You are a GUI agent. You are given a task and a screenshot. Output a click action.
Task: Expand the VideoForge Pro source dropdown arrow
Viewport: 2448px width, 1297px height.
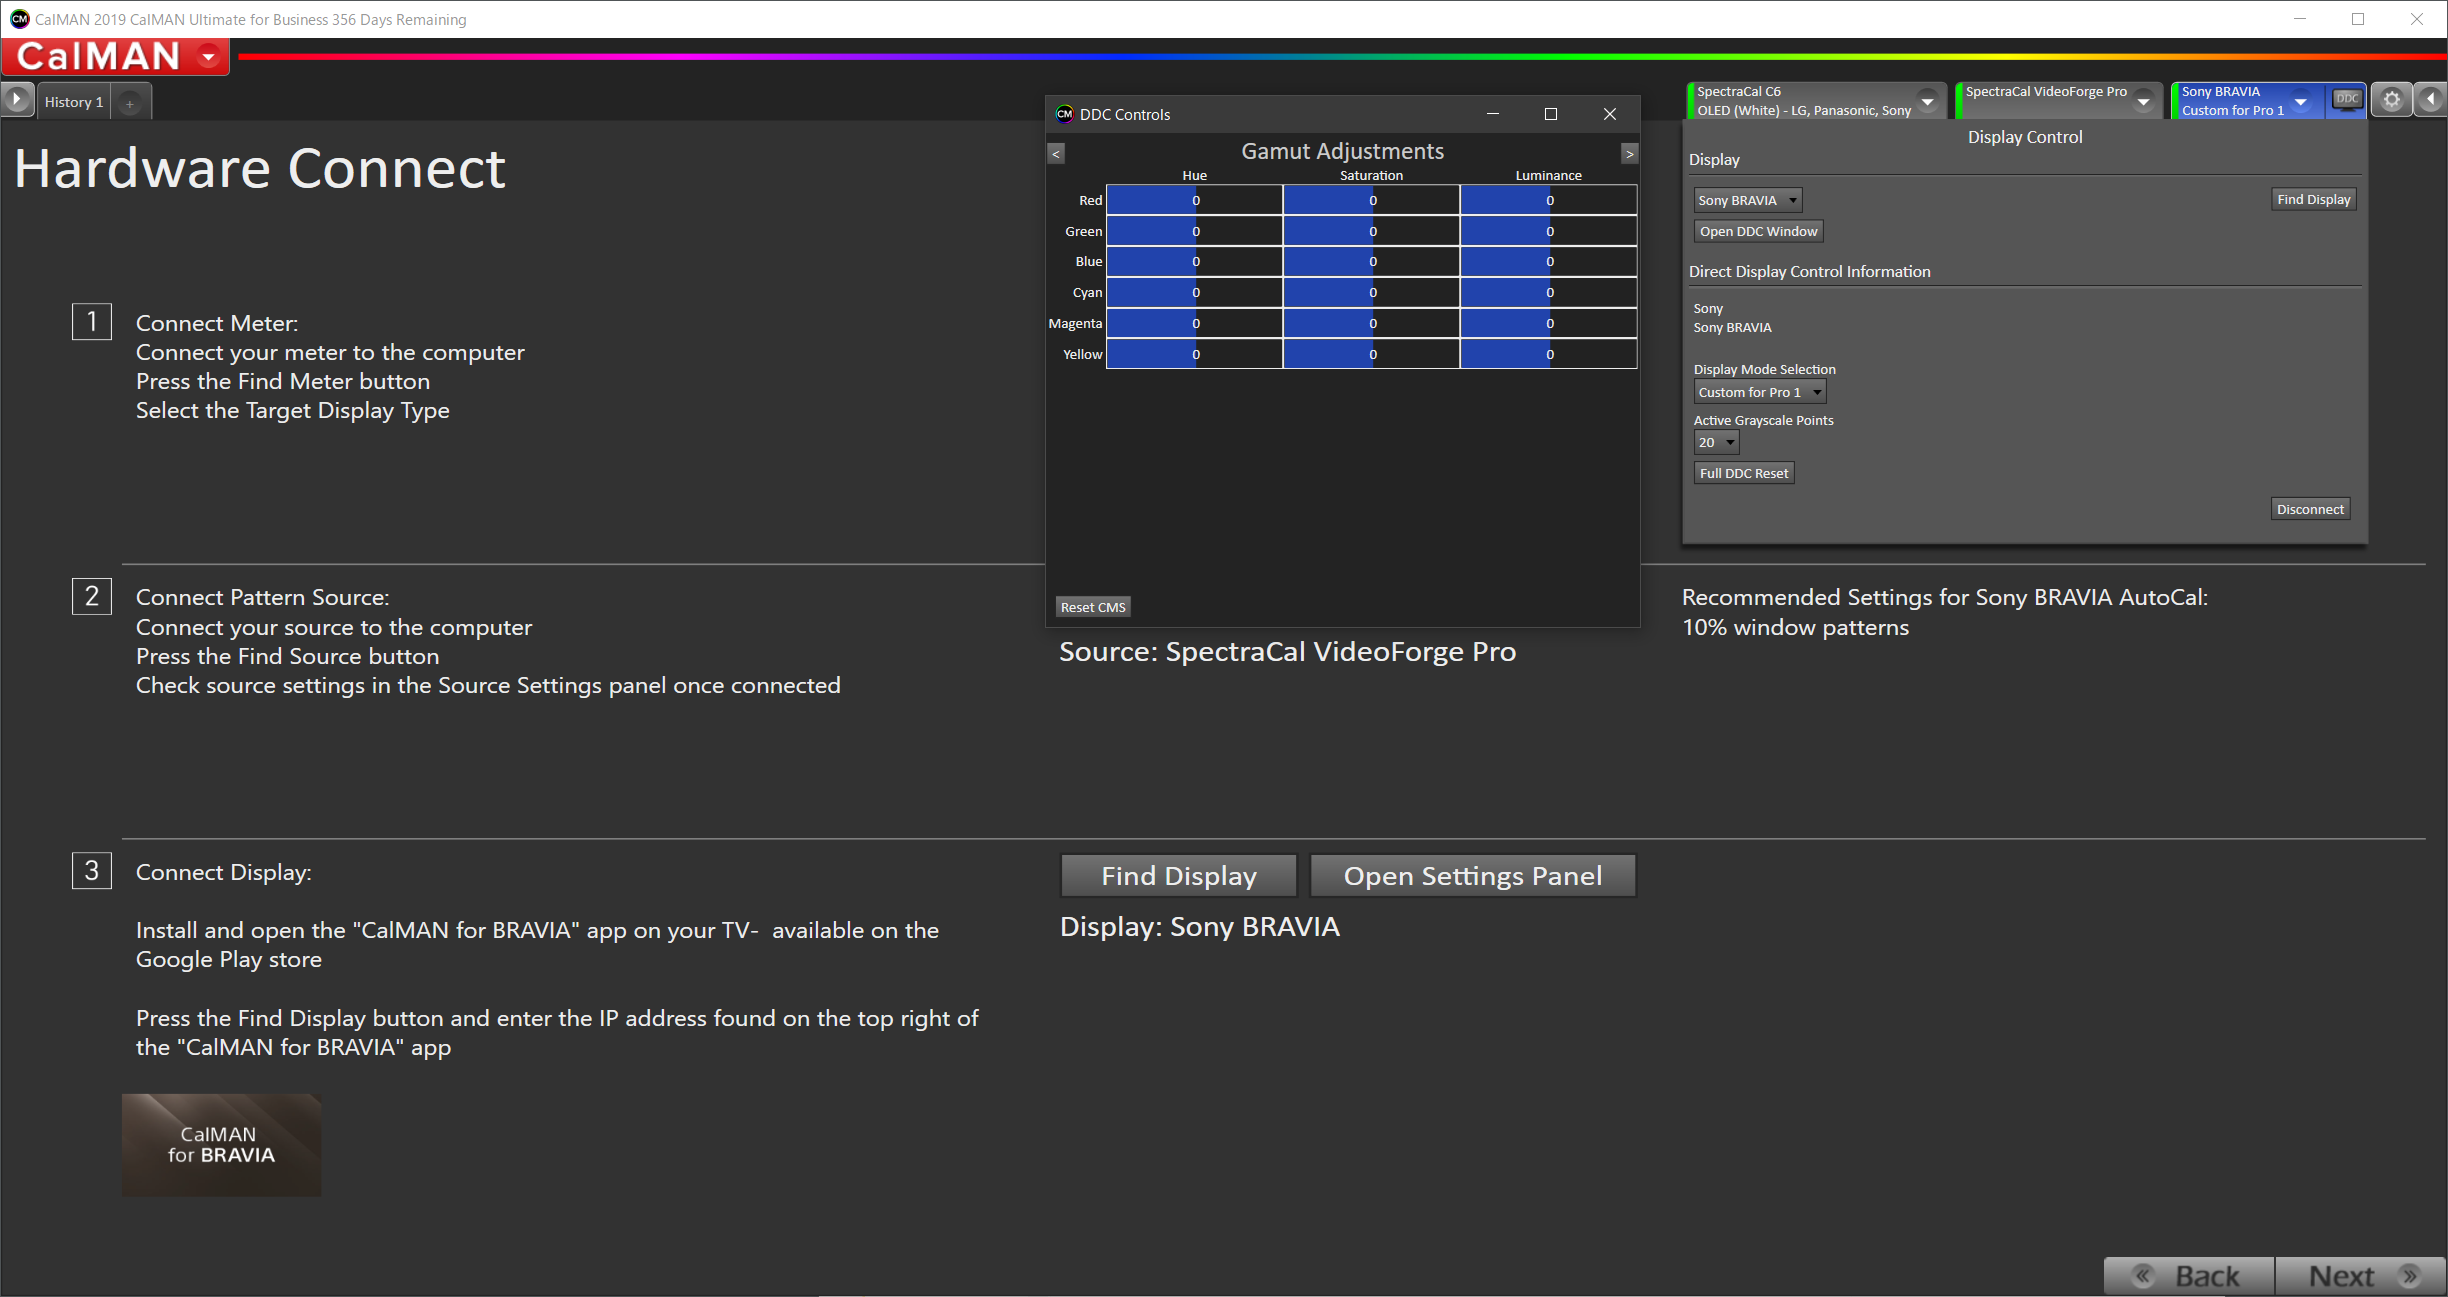click(2144, 102)
